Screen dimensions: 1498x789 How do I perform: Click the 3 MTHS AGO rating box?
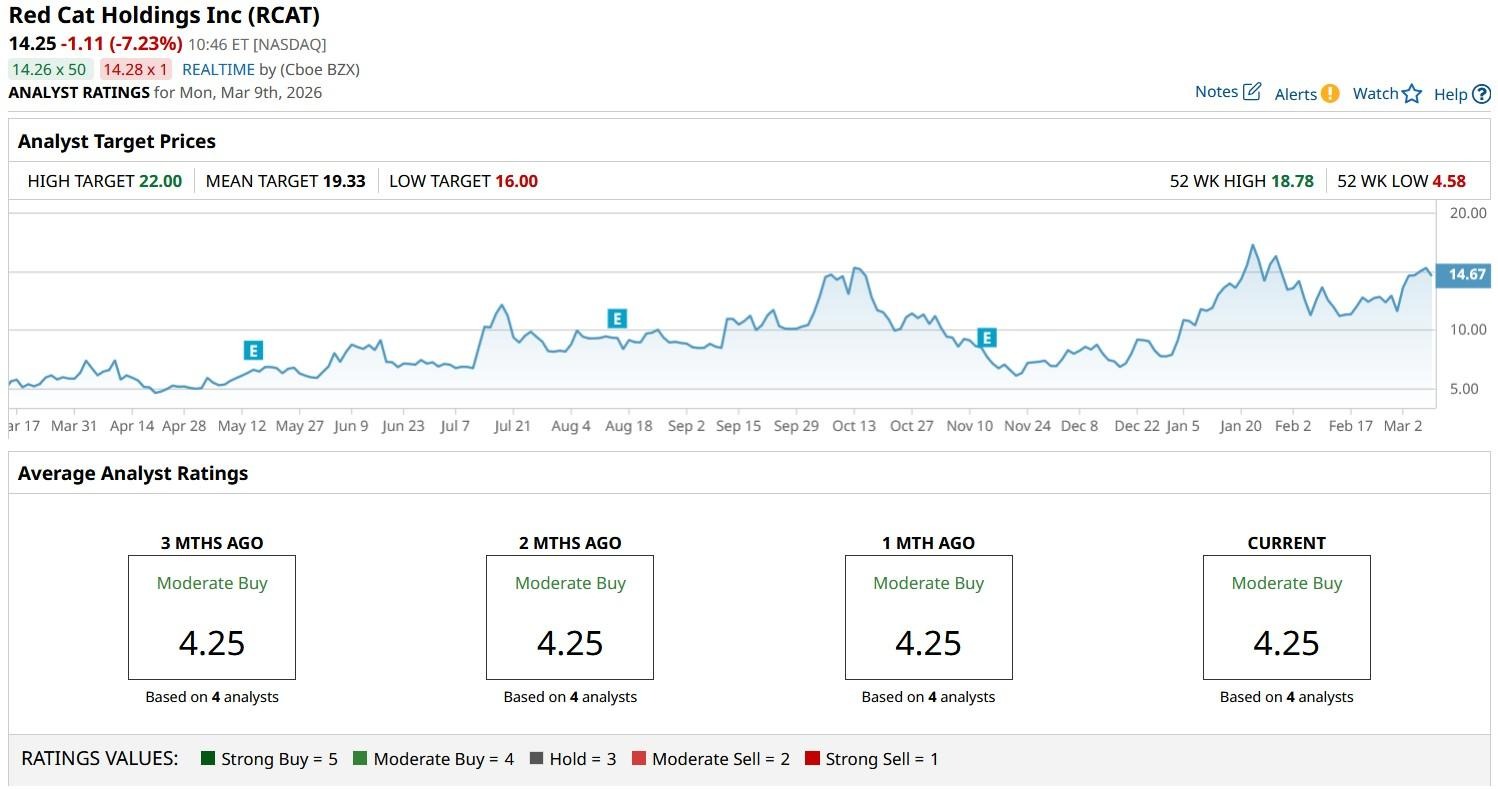pos(212,617)
